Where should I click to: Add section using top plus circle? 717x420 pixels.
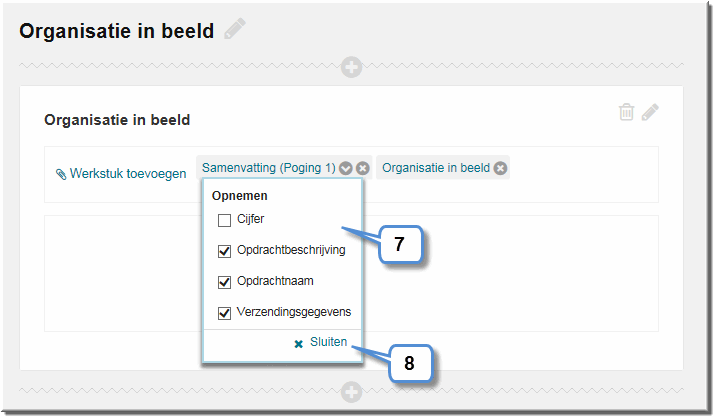click(x=351, y=67)
